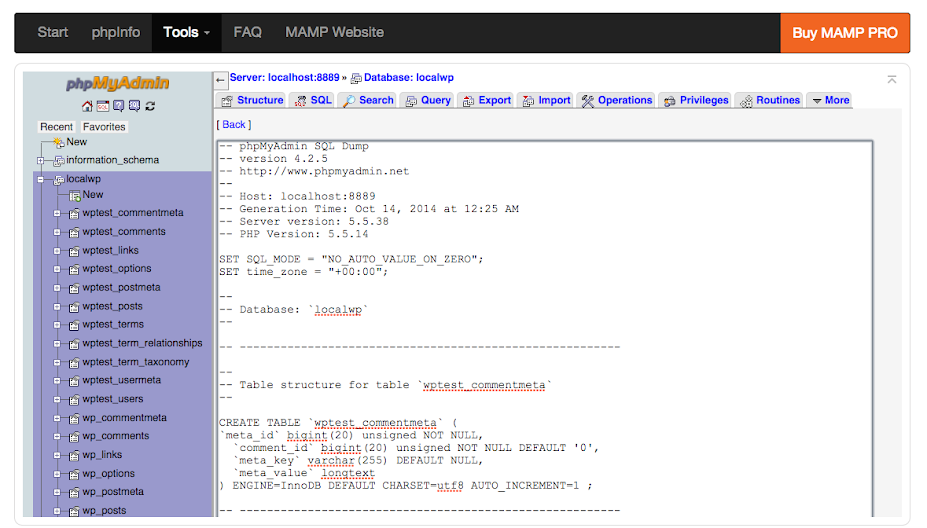This screenshot has height=528, width=927.
Task: Click the wp_links table icon
Action: [x=74, y=455]
